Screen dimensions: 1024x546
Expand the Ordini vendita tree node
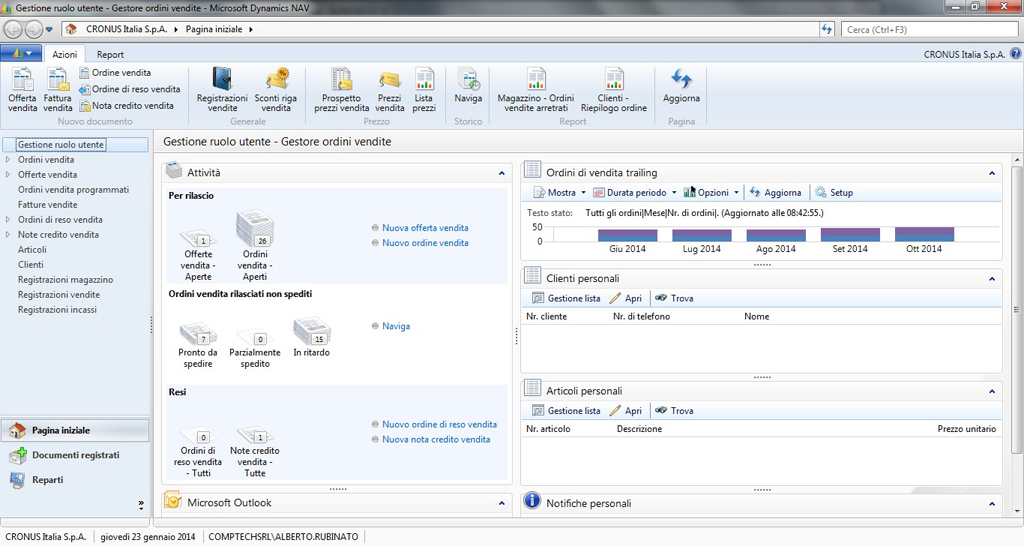coord(9,160)
